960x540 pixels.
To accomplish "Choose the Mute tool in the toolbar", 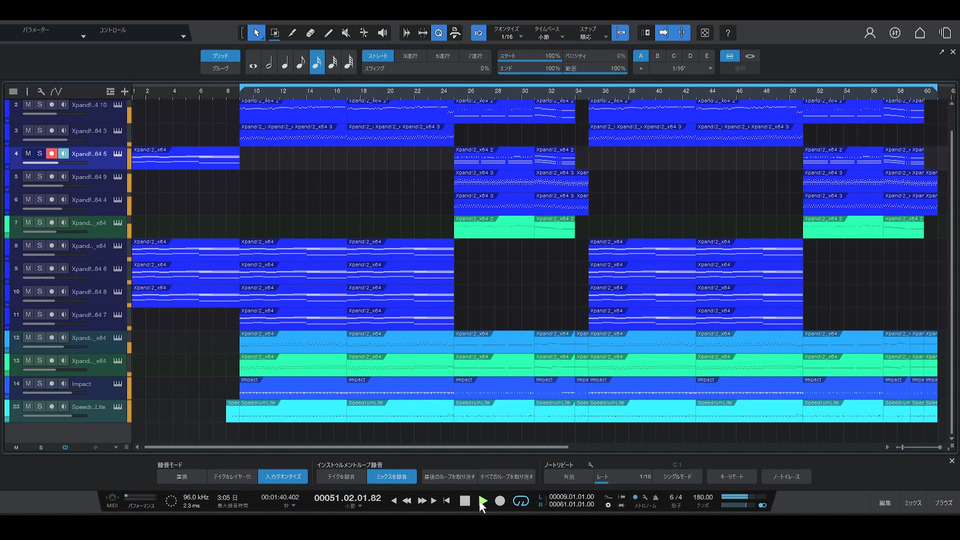I will click(346, 33).
